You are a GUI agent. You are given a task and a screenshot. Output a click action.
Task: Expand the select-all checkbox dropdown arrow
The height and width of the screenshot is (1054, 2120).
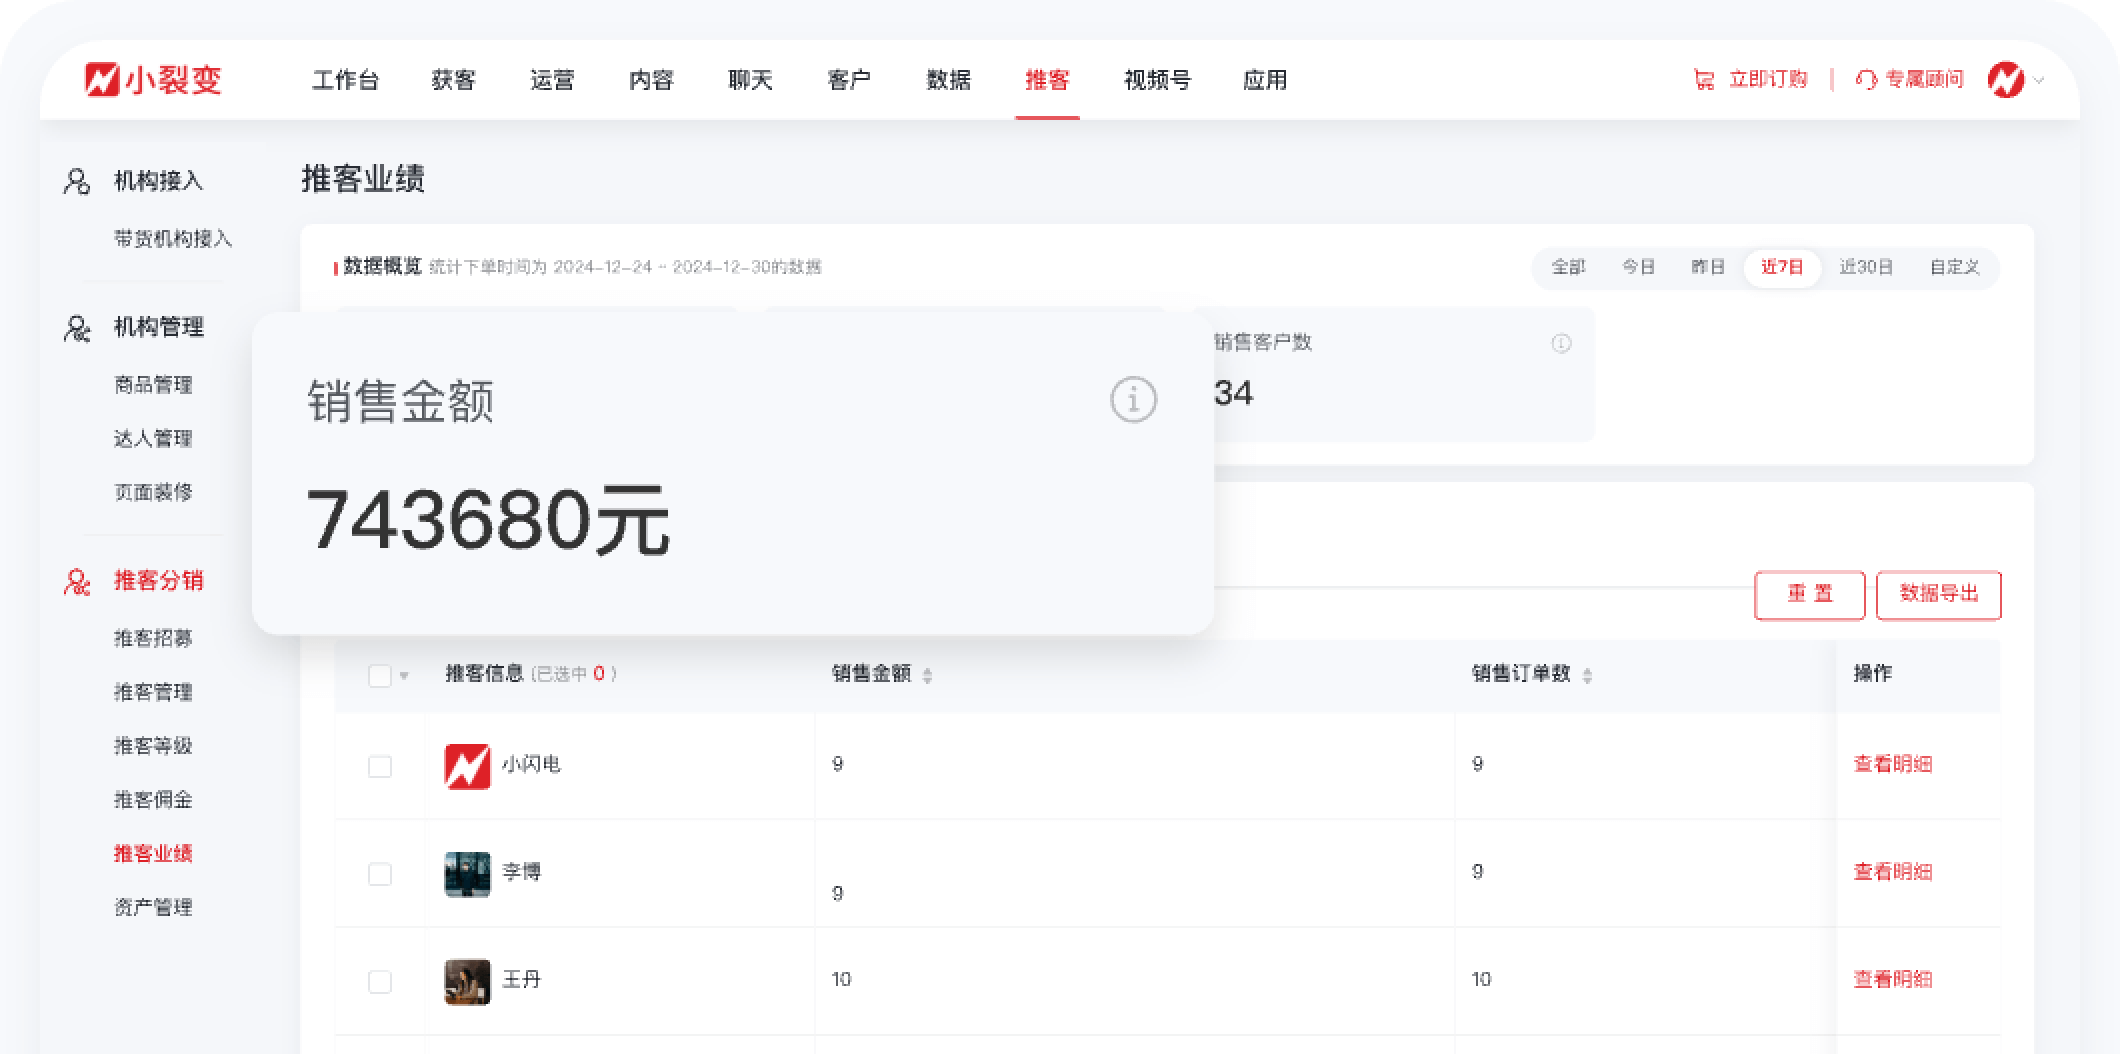pos(404,676)
